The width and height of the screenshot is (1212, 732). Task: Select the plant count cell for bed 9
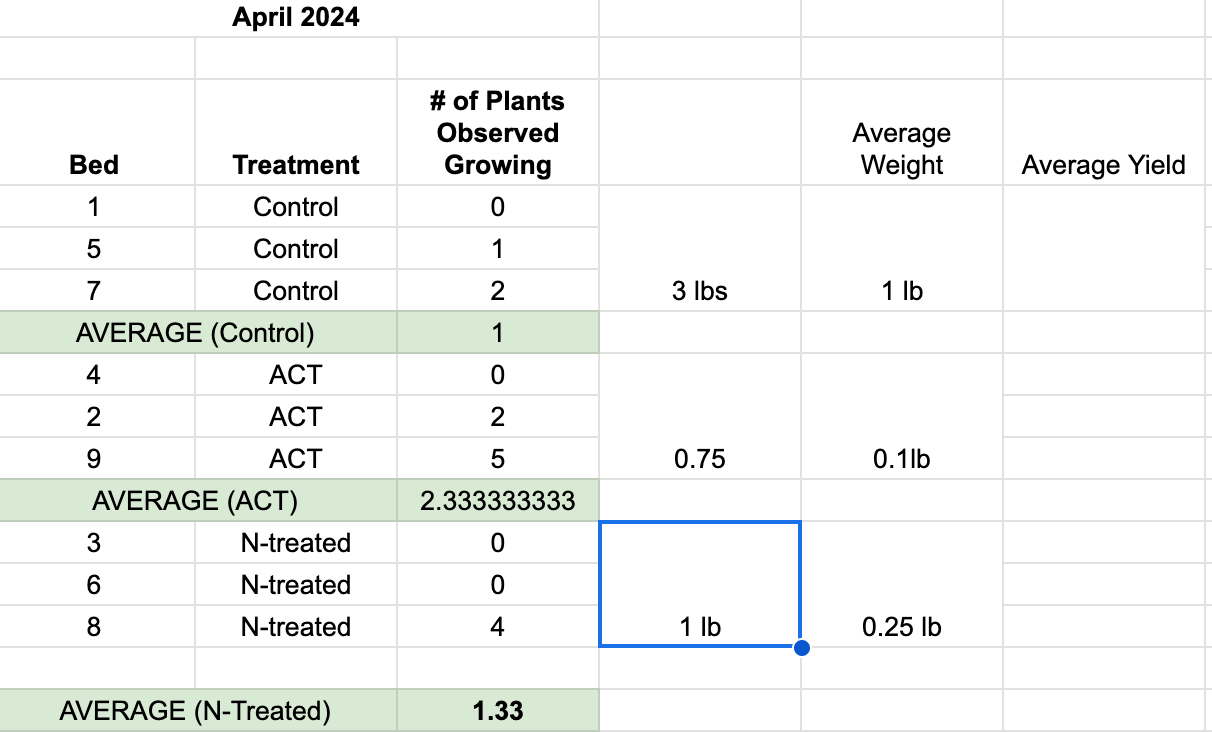[498, 459]
